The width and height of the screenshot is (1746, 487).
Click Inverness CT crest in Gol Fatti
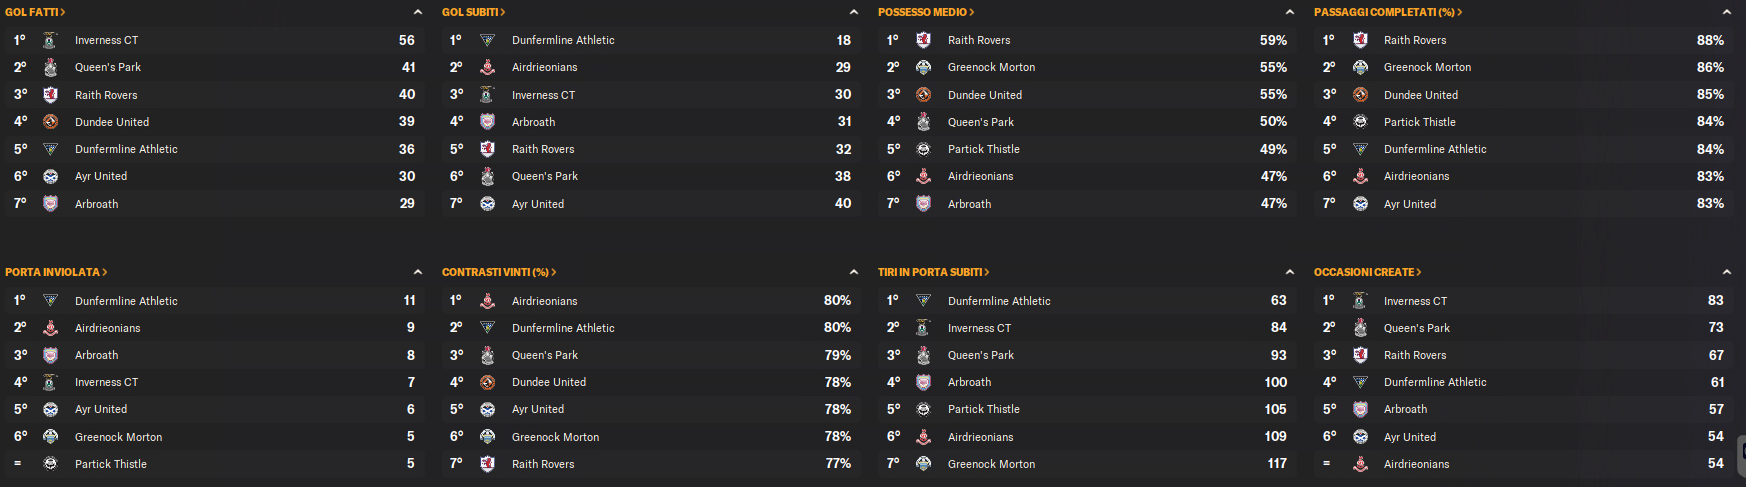click(50, 40)
